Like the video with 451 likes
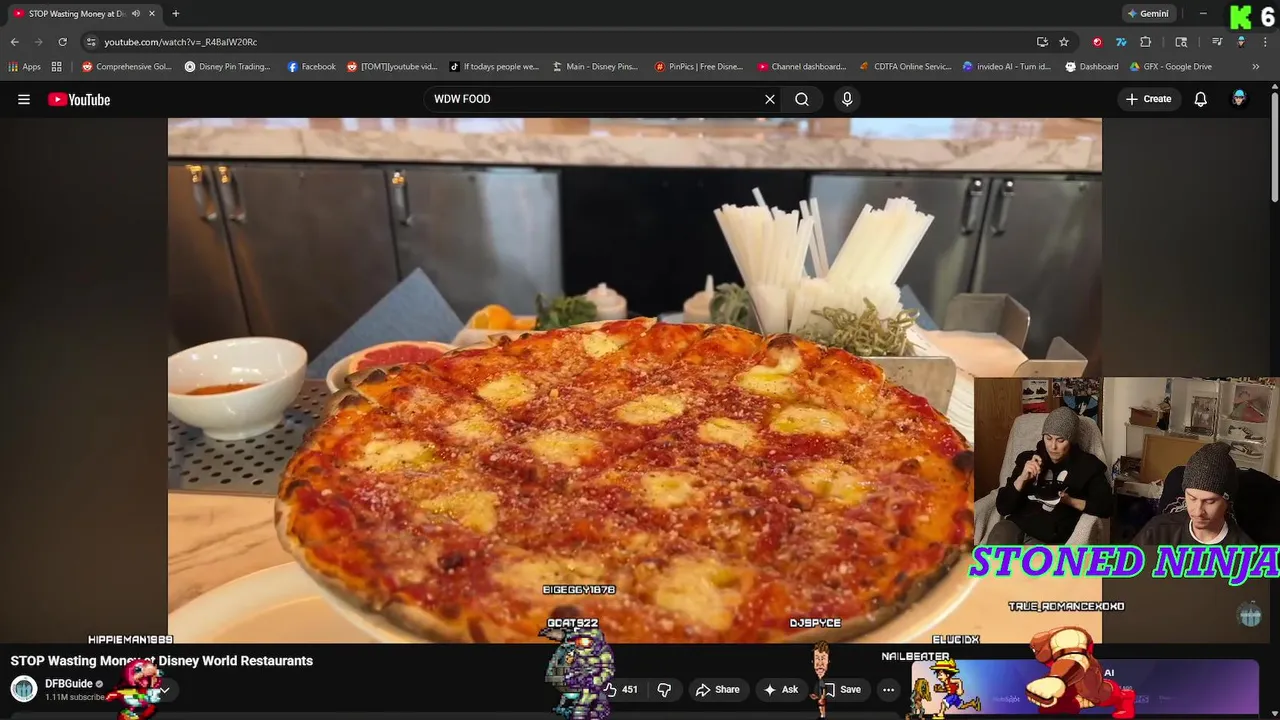This screenshot has width=1280, height=720. (x=621, y=689)
